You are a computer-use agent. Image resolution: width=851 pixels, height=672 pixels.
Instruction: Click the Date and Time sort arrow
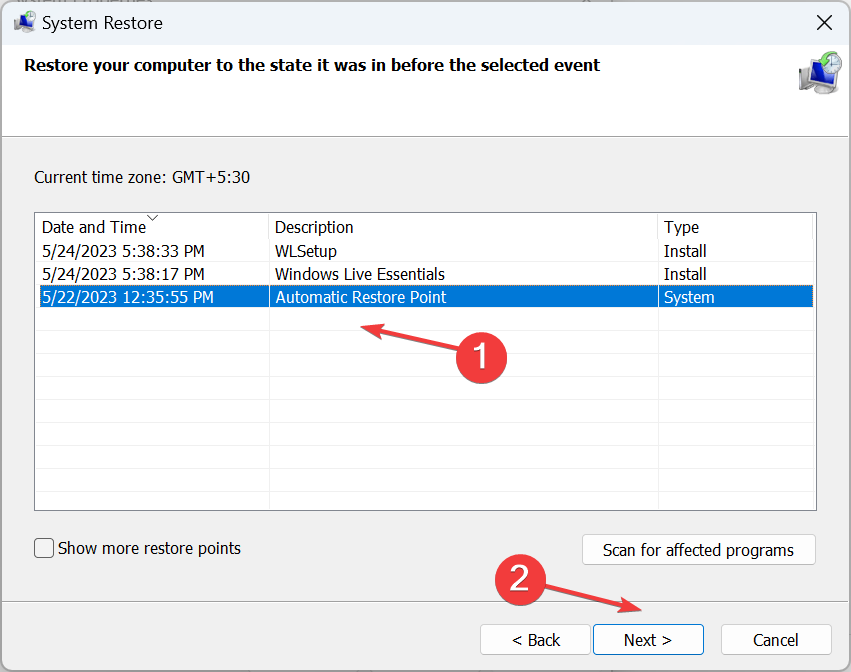point(153,218)
